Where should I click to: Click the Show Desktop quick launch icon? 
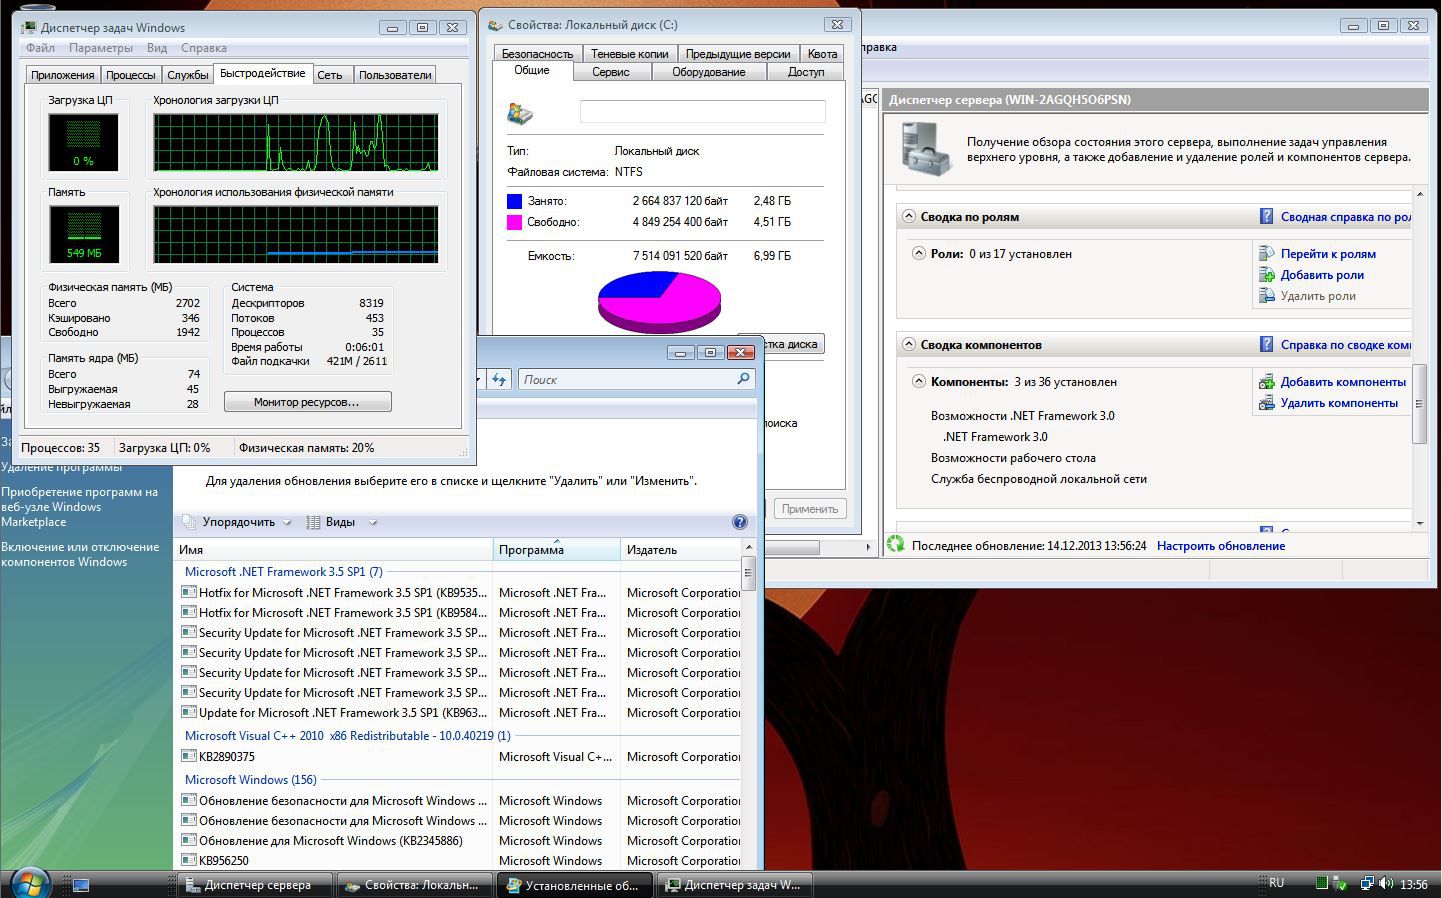click(81, 885)
